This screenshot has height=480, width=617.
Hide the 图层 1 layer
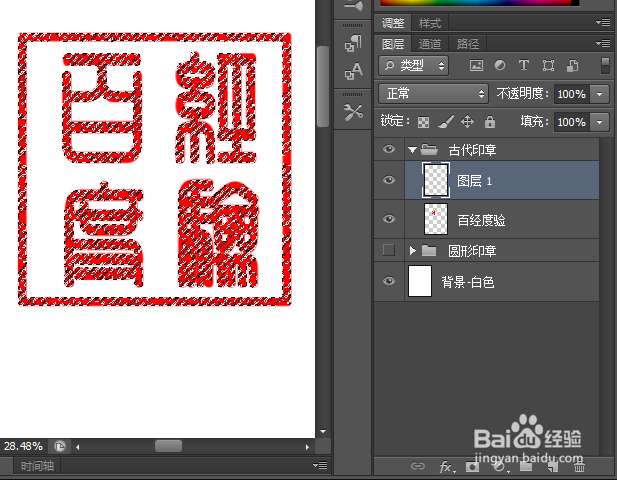point(389,180)
